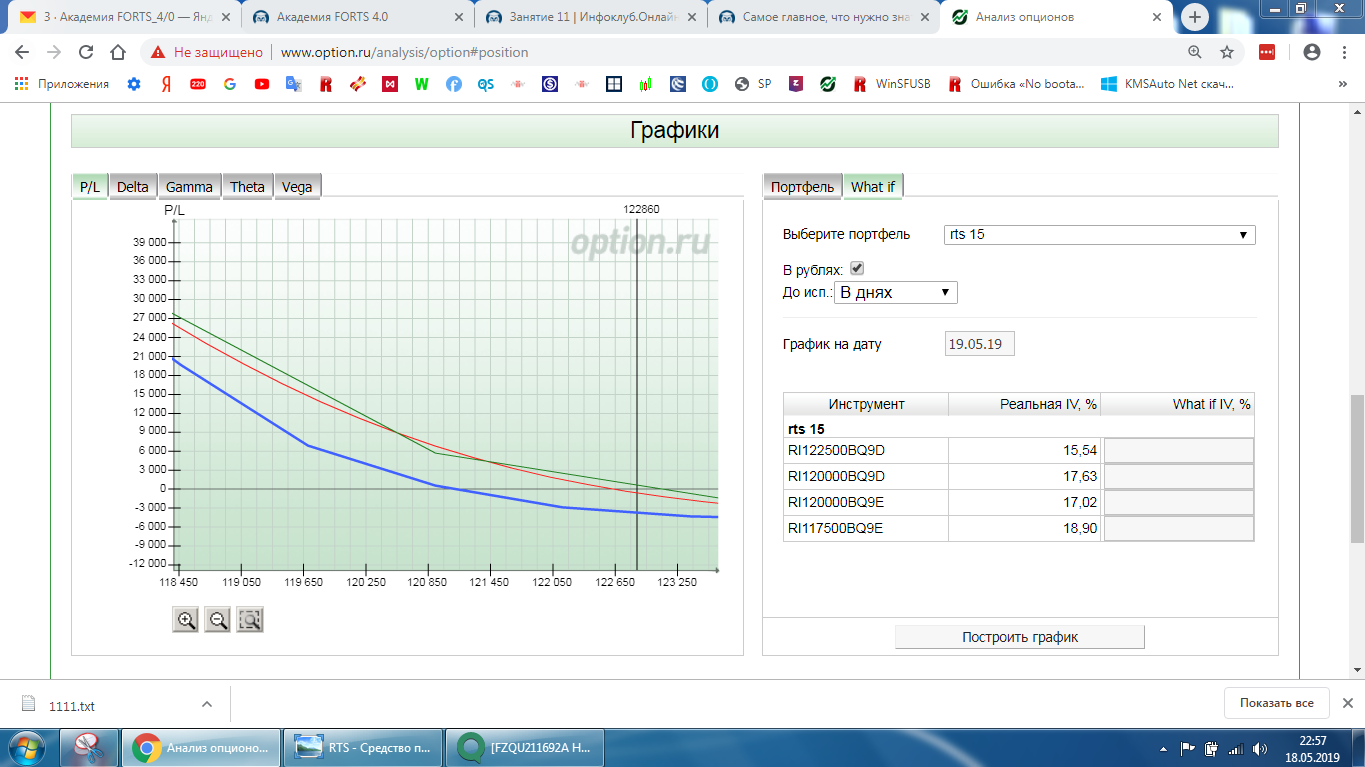Open the Chrome three-dot menu
The image size is (1365, 767).
(x=1344, y=52)
